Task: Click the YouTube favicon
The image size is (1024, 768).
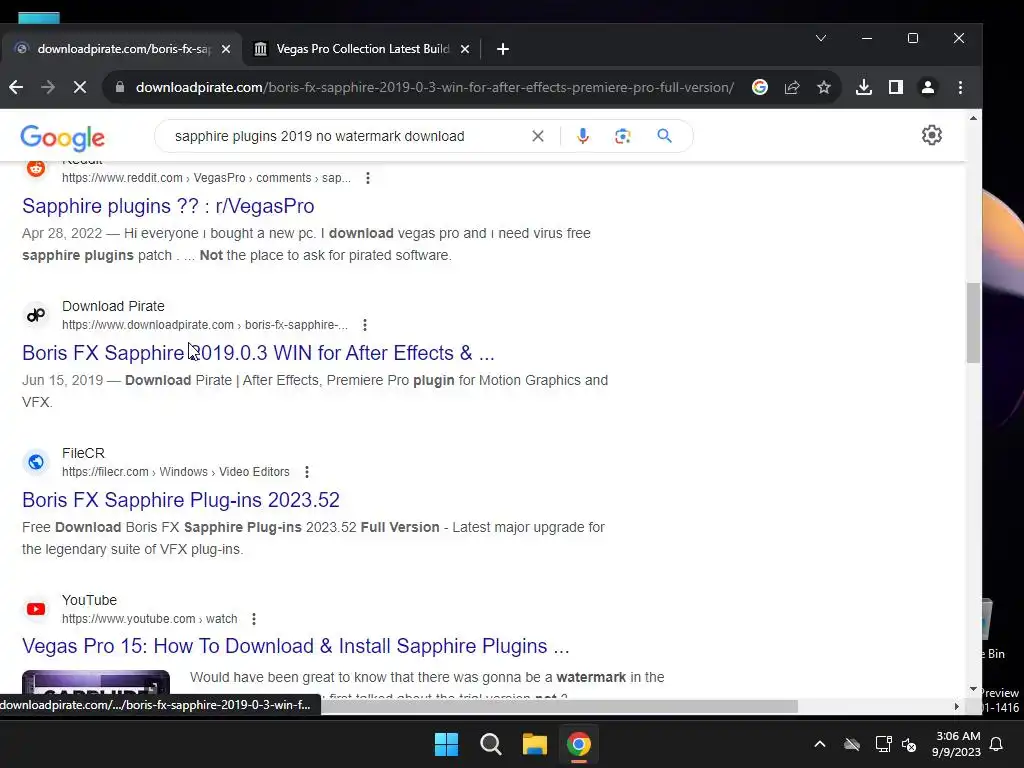Action: coord(36,609)
